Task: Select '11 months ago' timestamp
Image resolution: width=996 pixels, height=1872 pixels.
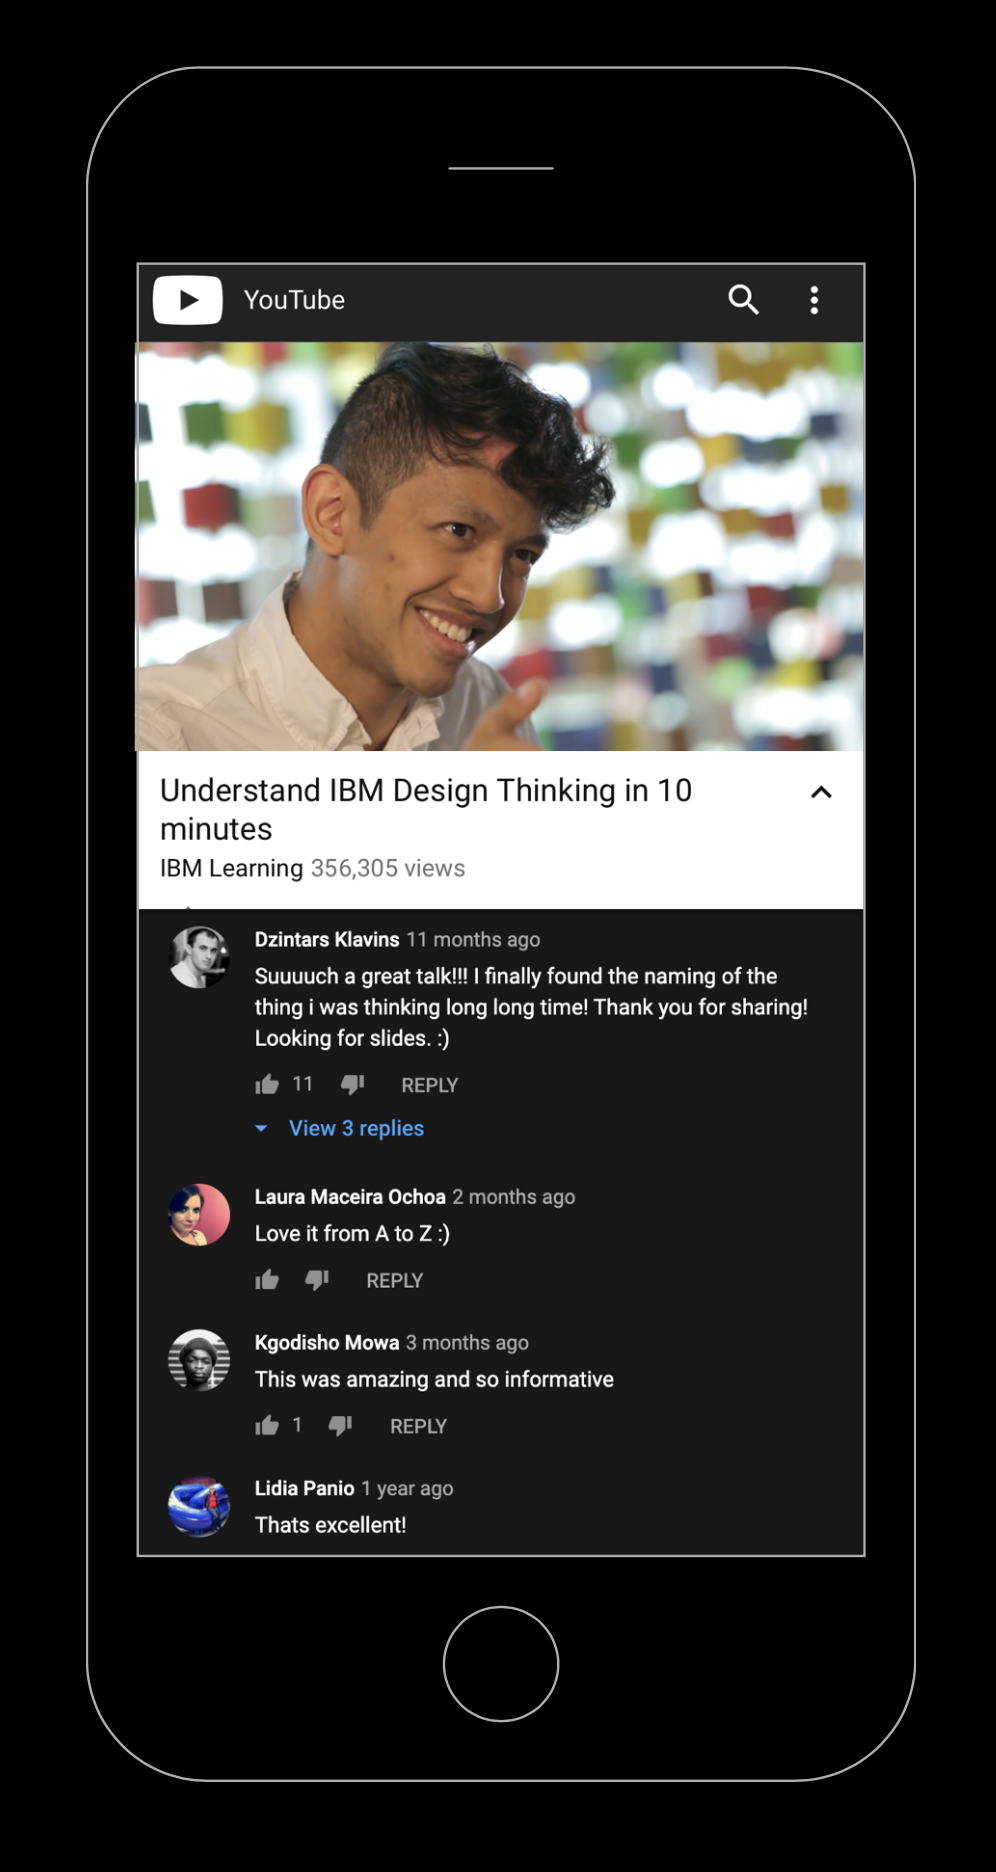Action: click(473, 939)
